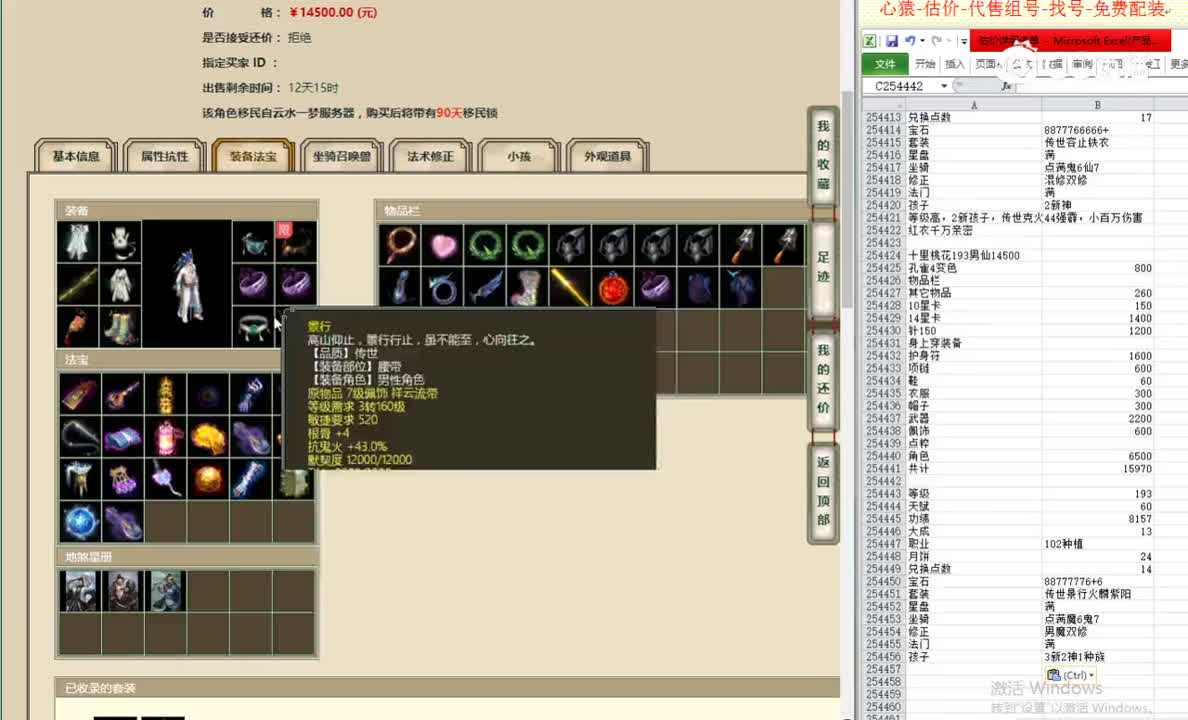
Task: Select the teal belt equipment slot
Action: click(x=253, y=327)
